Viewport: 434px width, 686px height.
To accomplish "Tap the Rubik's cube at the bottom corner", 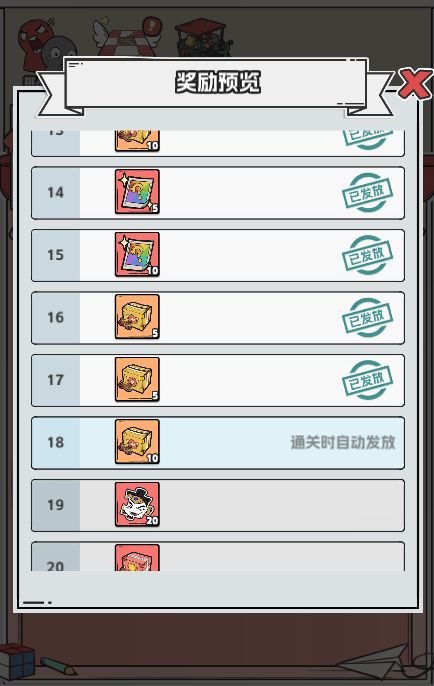I will pos(17,661).
